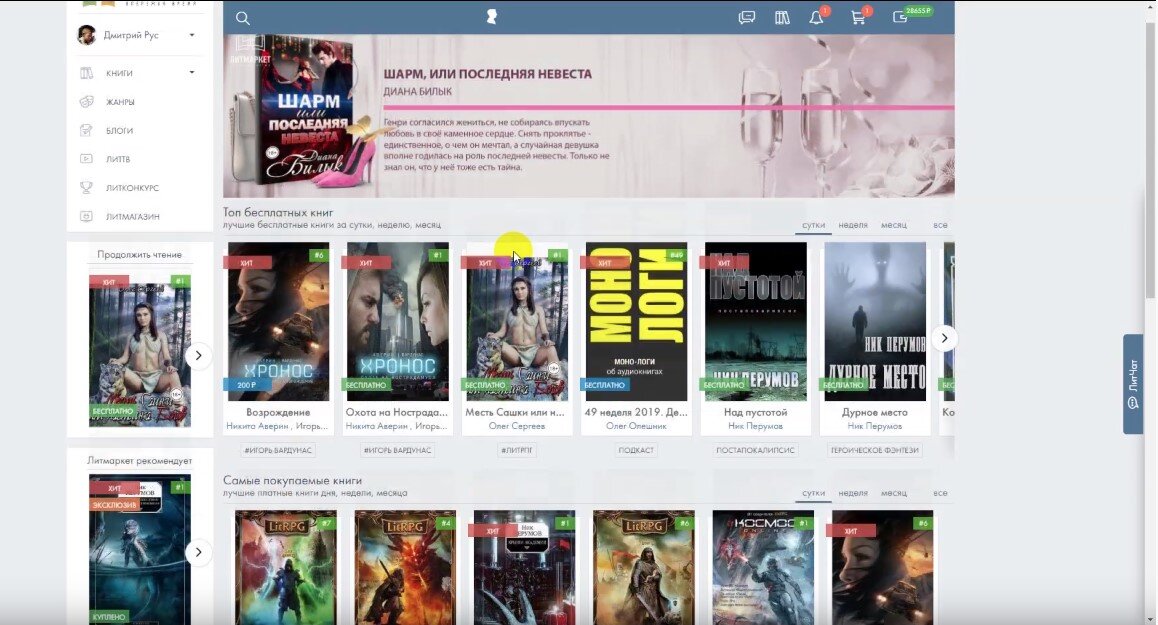Open КНИГИ in the sidebar menu

pos(119,73)
